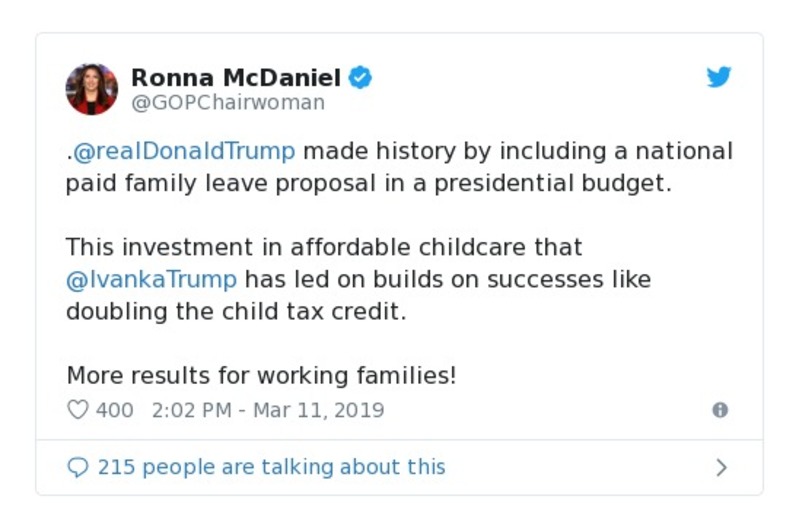Open "215 people are talking about this"
This screenshot has height=531, width=799.
pyautogui.click(x=271, y=467)
